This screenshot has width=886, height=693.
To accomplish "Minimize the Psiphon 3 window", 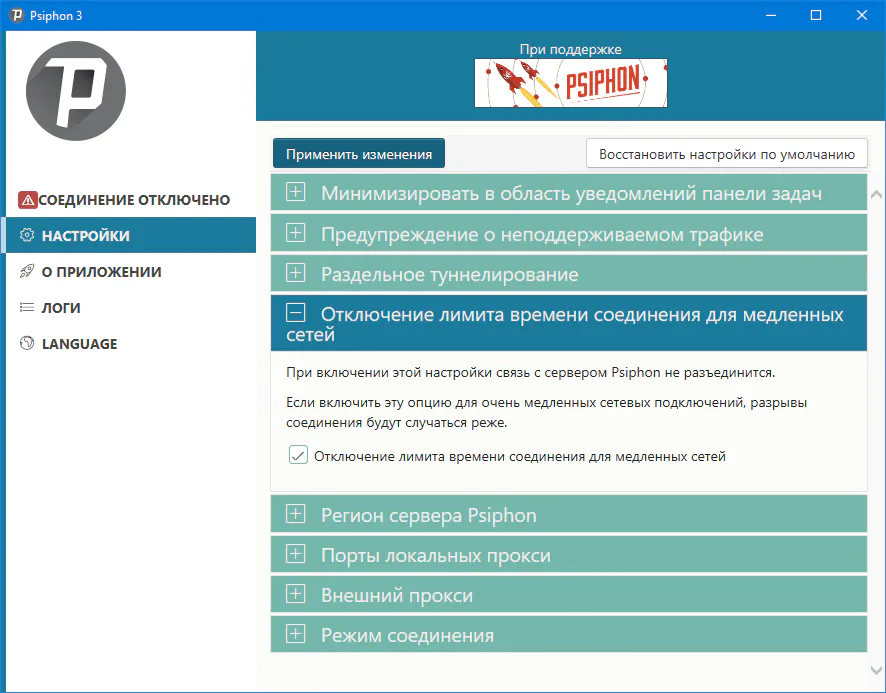I will pos(771,15).
